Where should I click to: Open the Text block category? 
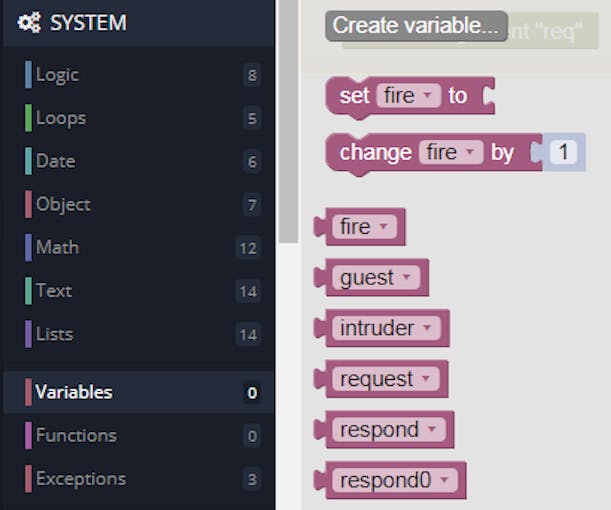[x=54, y=291]
